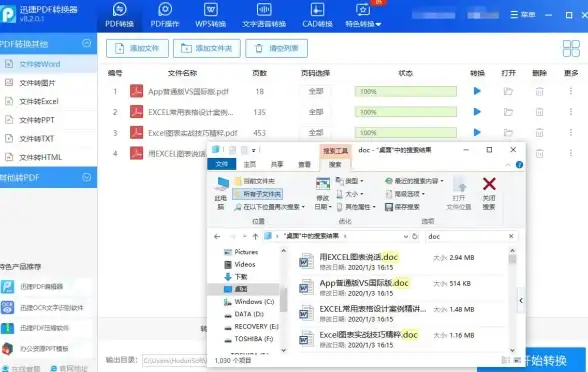The height and width of the screenshot is (372, 588).
Task: Expand the 特色转换 dropdown
Action: pos(363,15)
